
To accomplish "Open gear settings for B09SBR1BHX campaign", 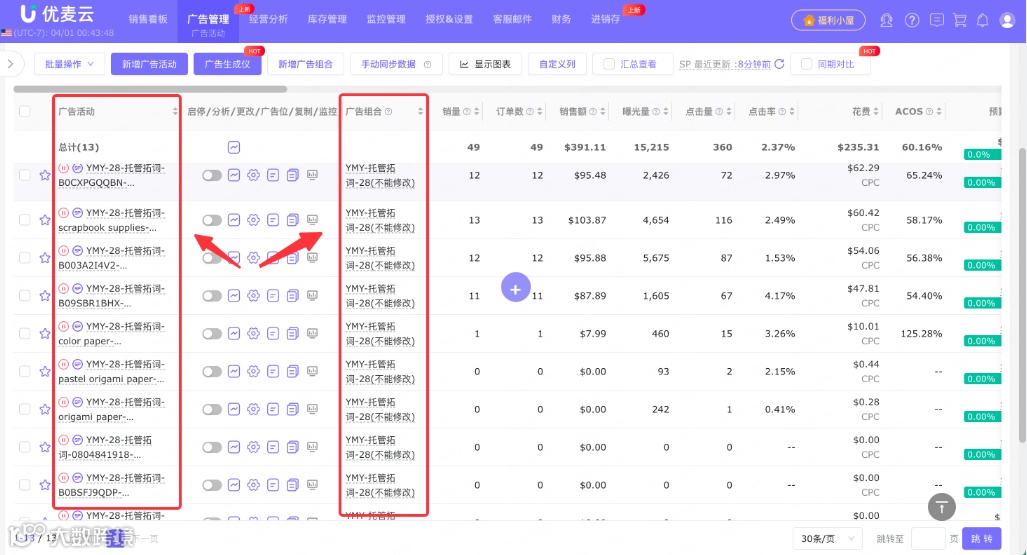I will coord(253,296).
